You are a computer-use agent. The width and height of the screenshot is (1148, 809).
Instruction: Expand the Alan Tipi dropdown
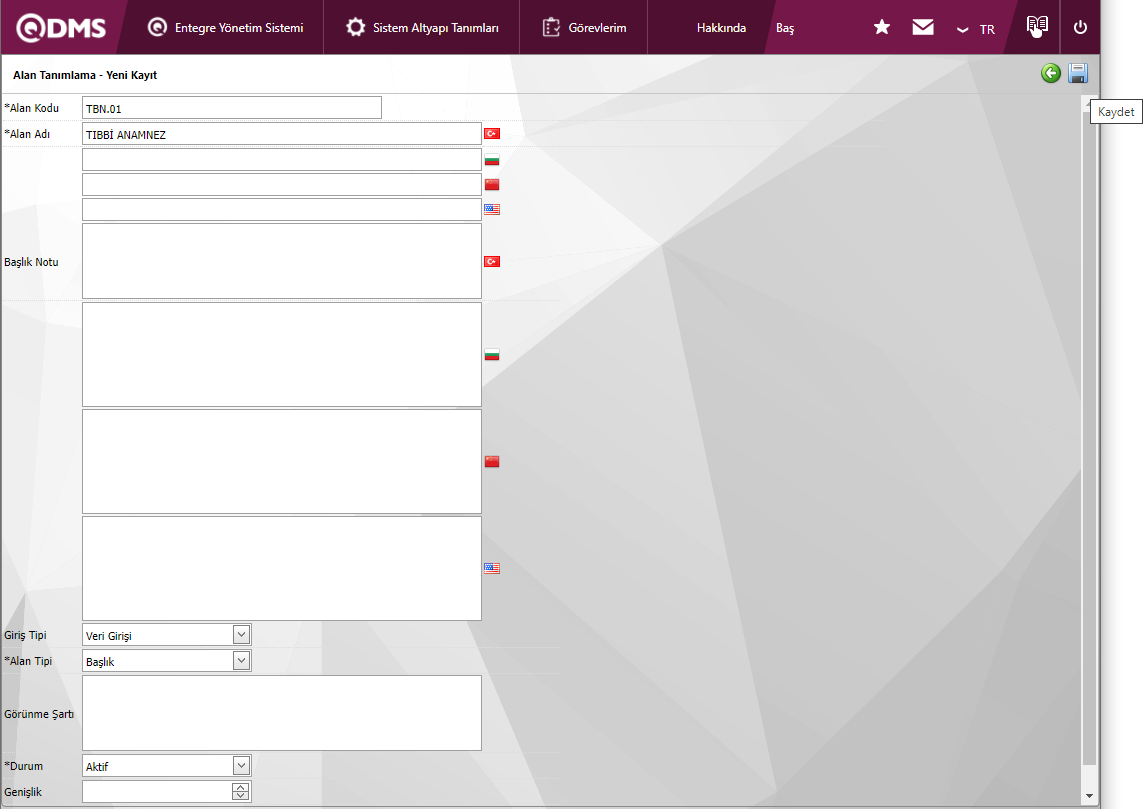[x=241, y=660]
